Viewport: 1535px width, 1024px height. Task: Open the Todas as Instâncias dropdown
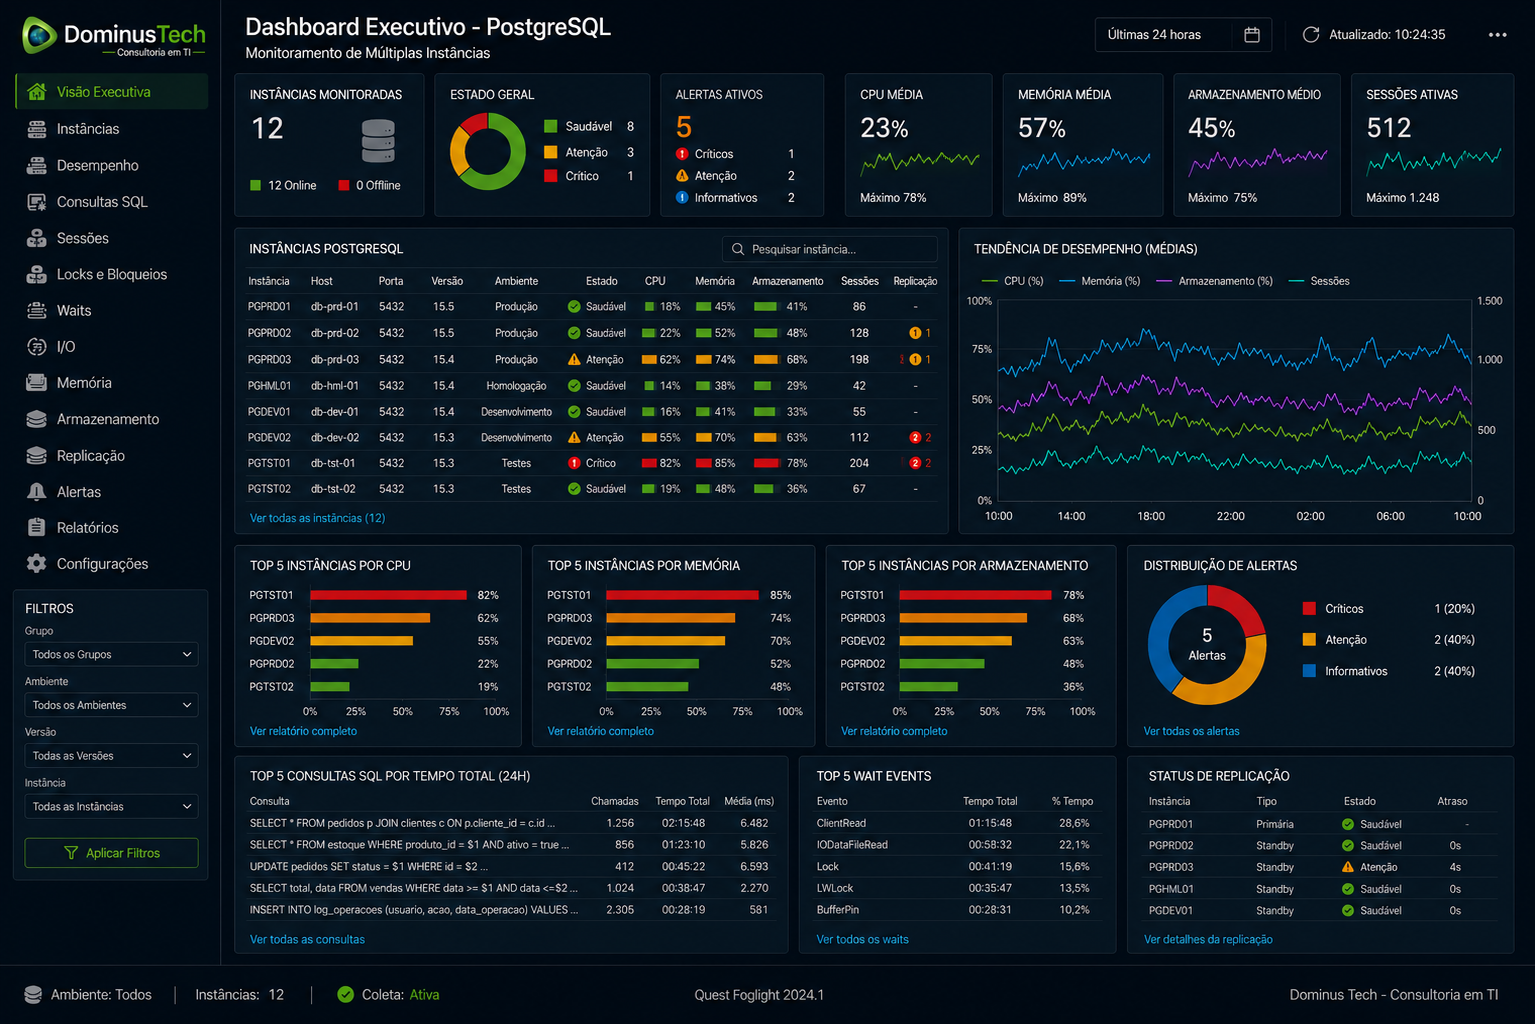[x=111, y=807]
